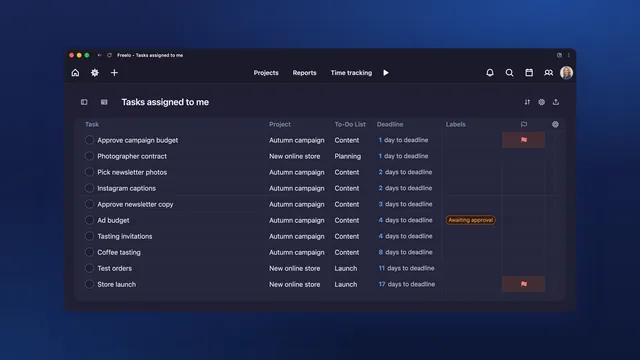Screen dimensions: 640x360
Task: Sort by the Deadline column header
Action: [x=390, y=124]
